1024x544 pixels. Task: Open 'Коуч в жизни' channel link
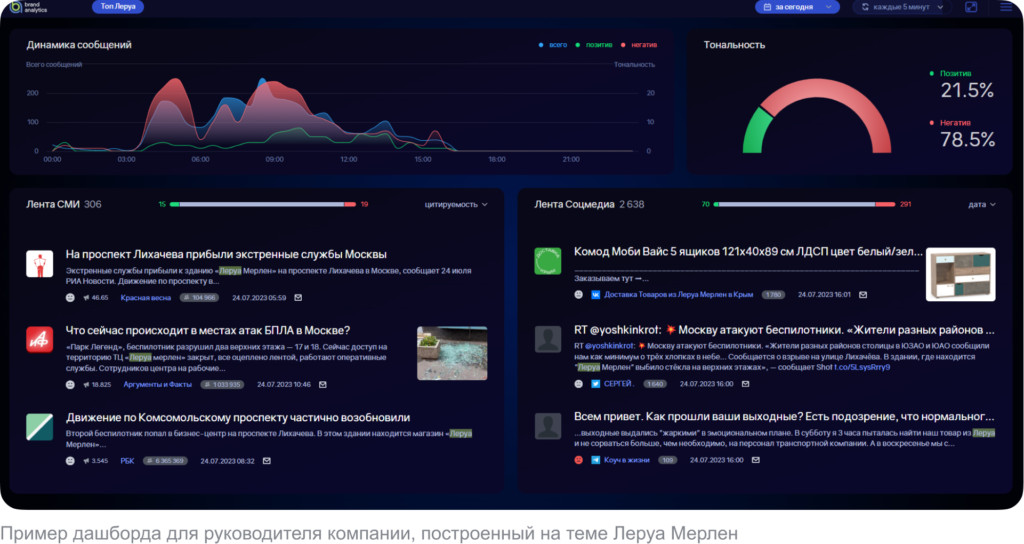[x=626, y=460]
